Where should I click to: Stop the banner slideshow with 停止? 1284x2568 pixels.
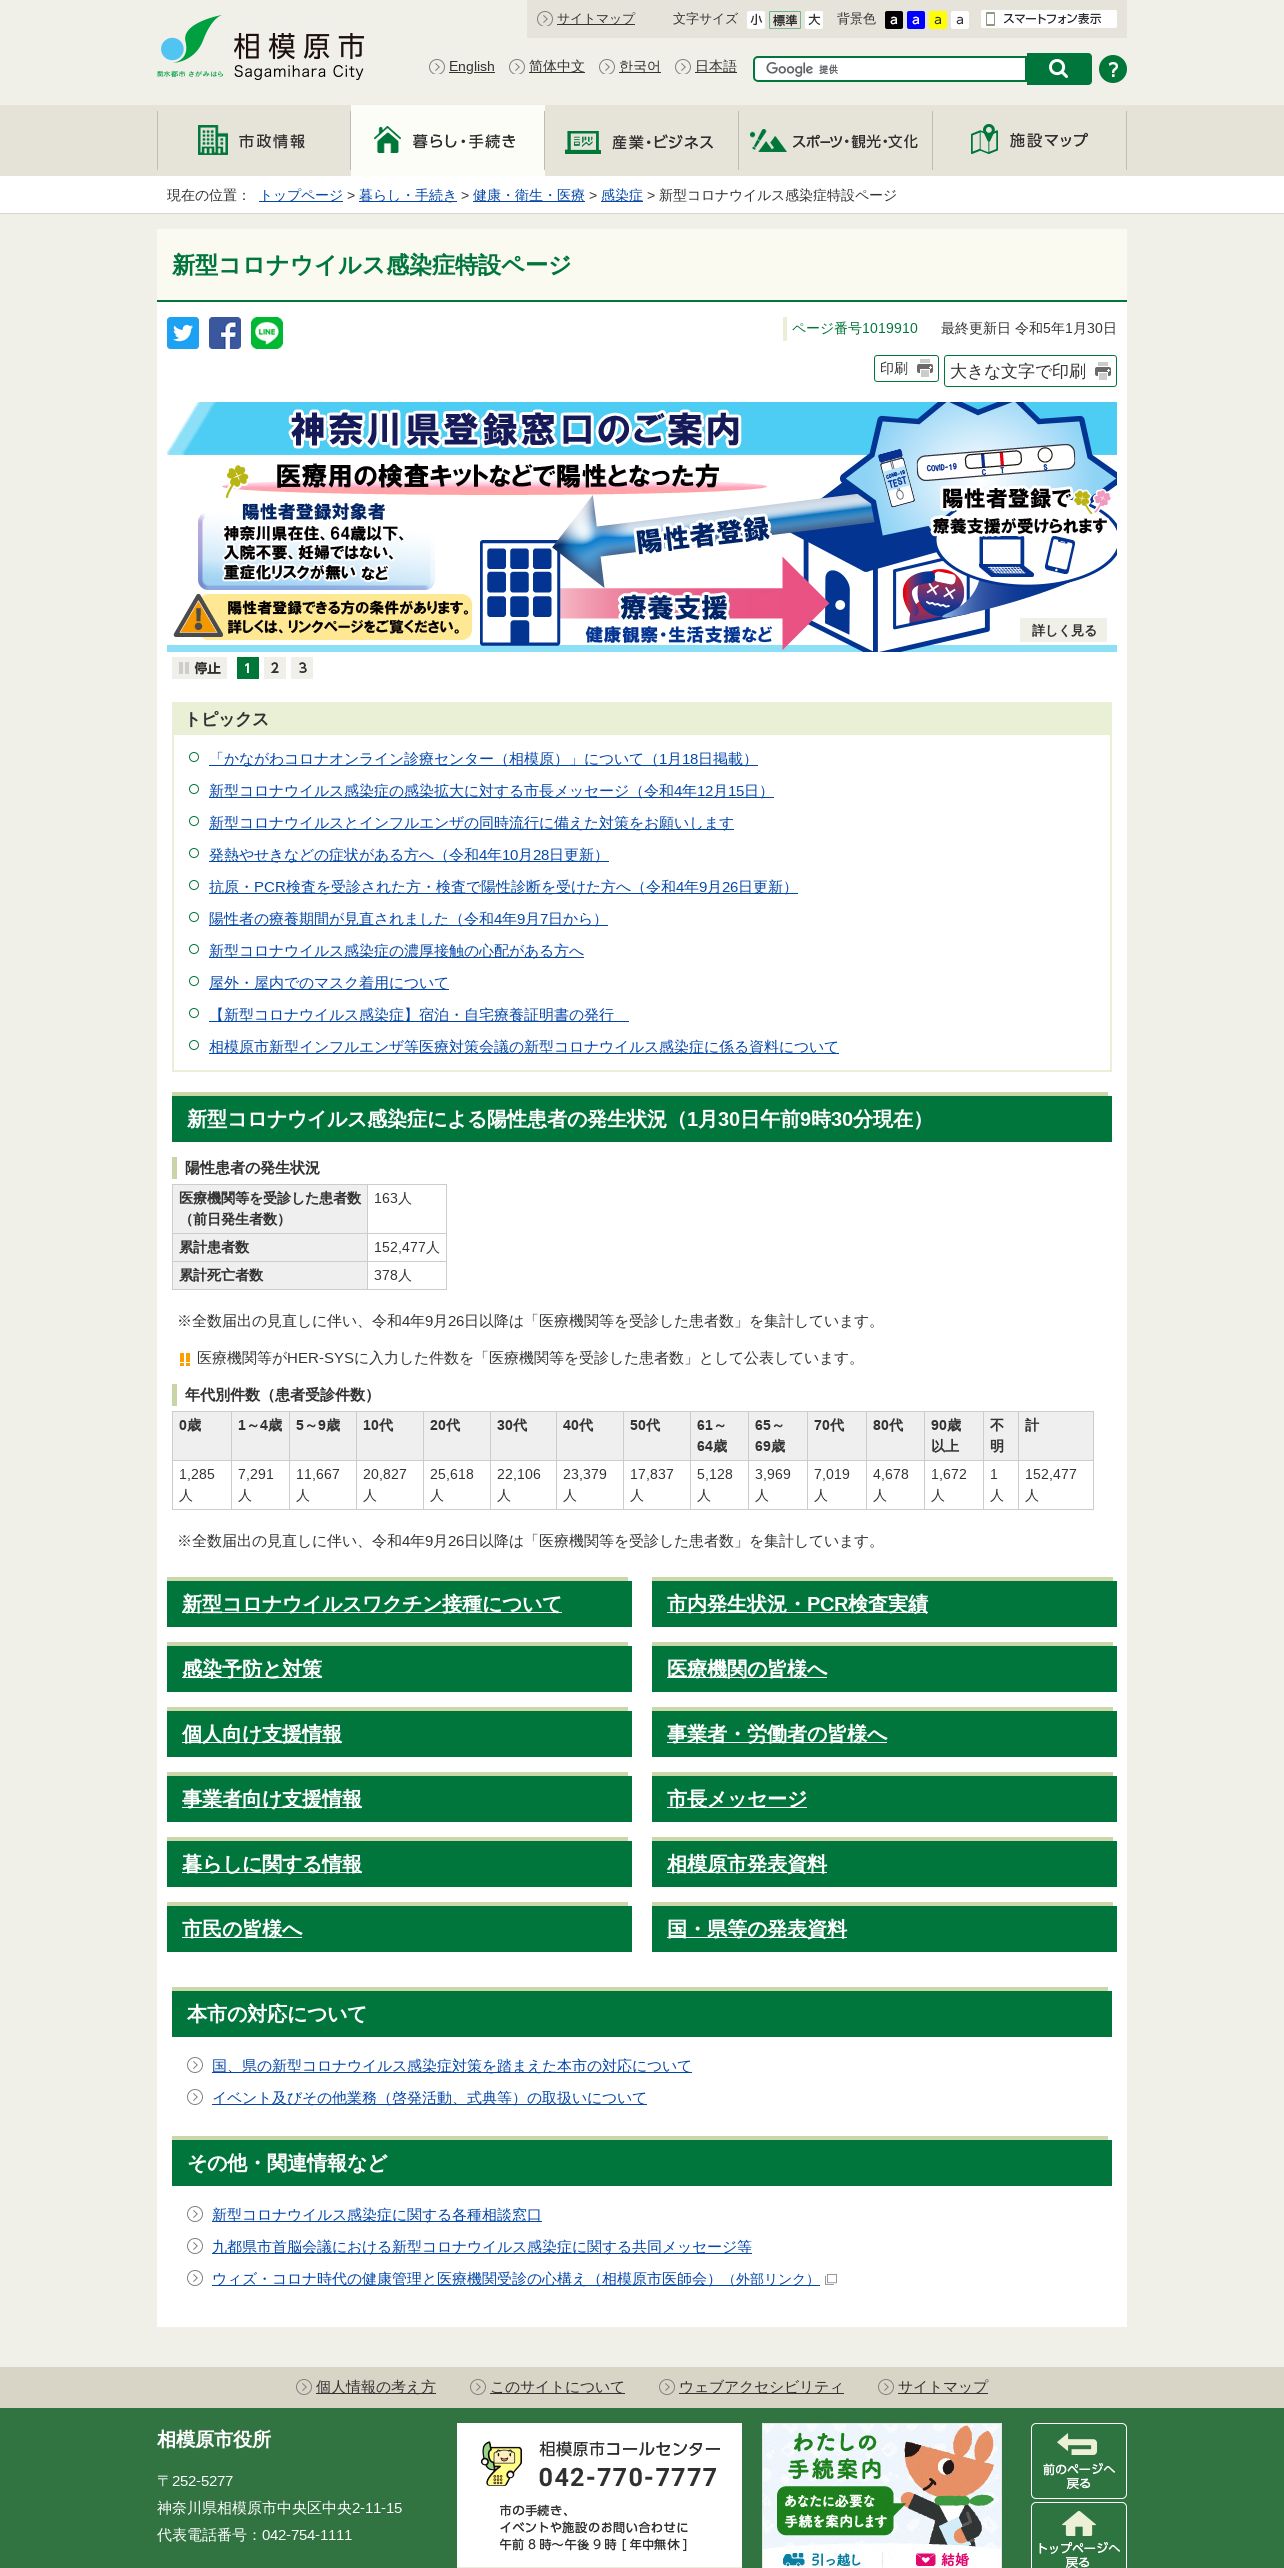click(199, 668)
